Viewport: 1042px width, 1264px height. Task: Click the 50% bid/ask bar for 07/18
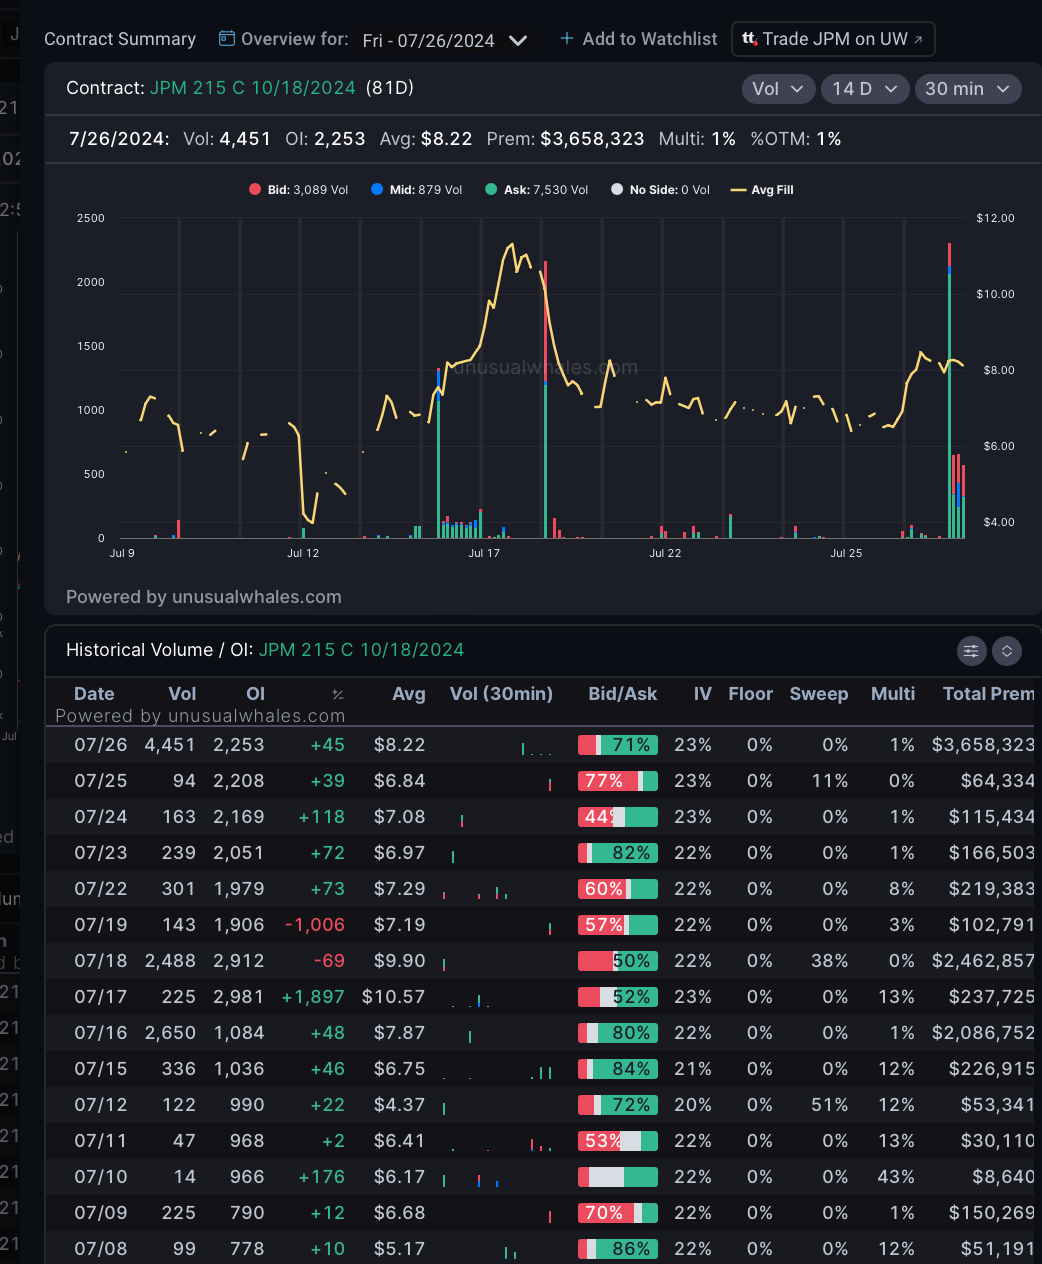click(618, 961)
